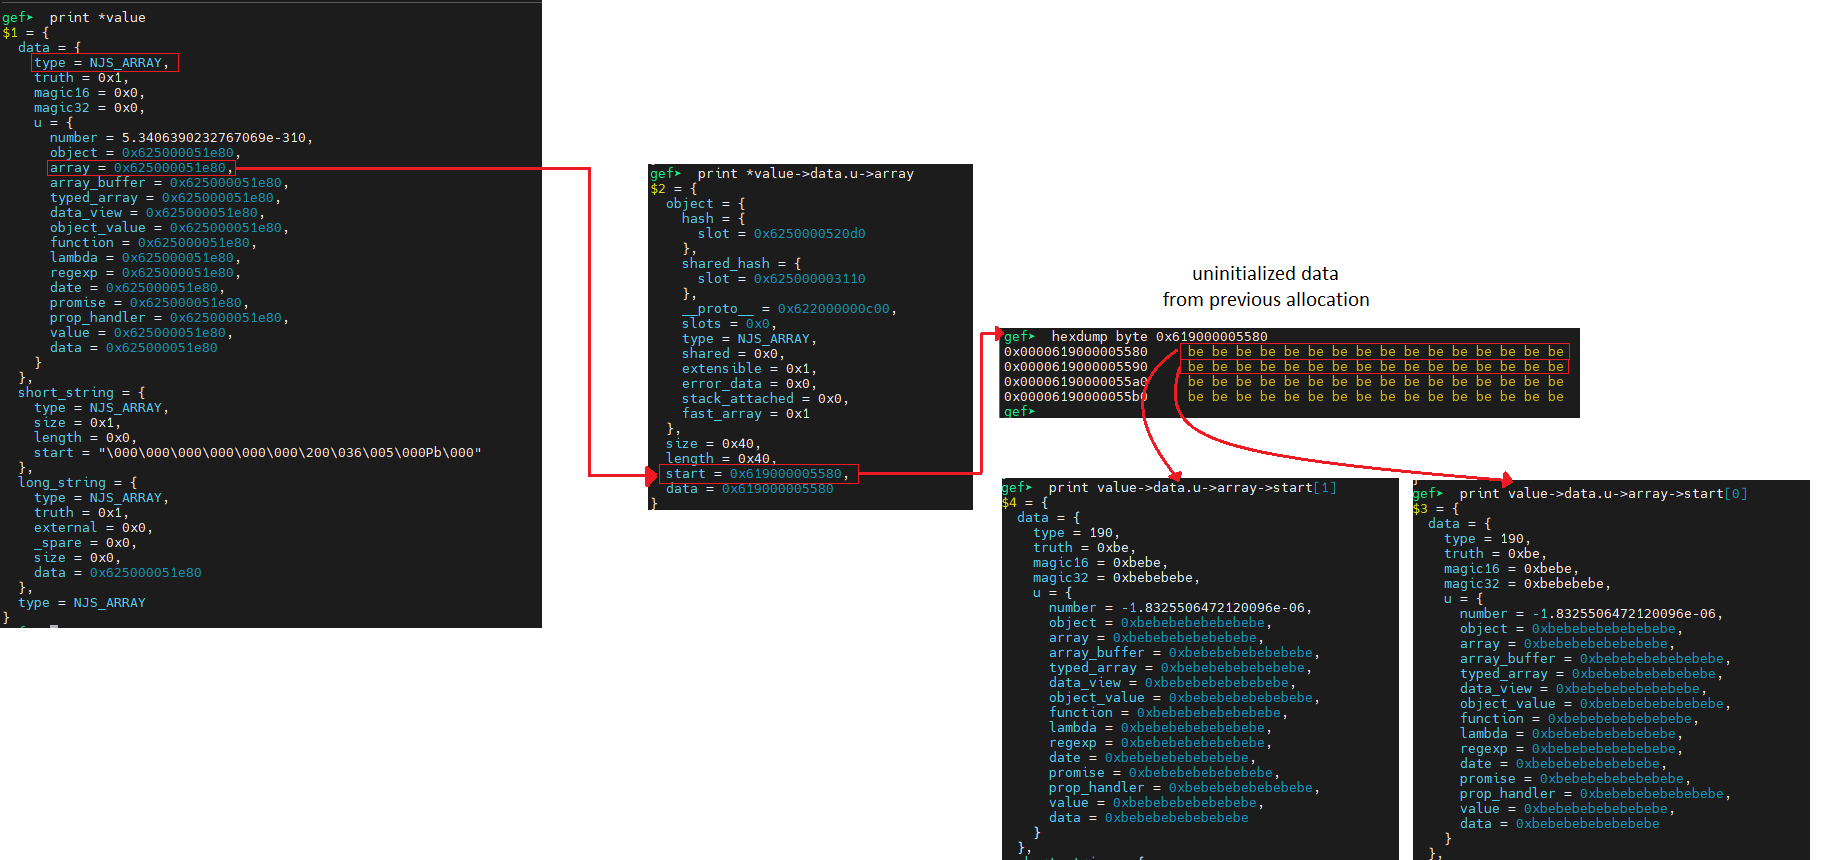Select hexdump address 0x0000619000005590

[x=1075, y=366]
